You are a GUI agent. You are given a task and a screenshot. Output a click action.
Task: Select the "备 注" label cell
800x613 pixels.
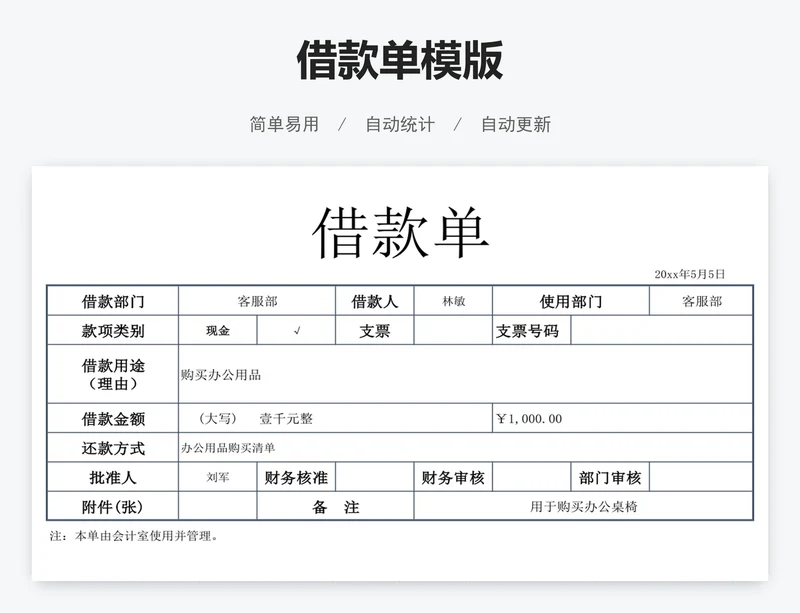336,506
